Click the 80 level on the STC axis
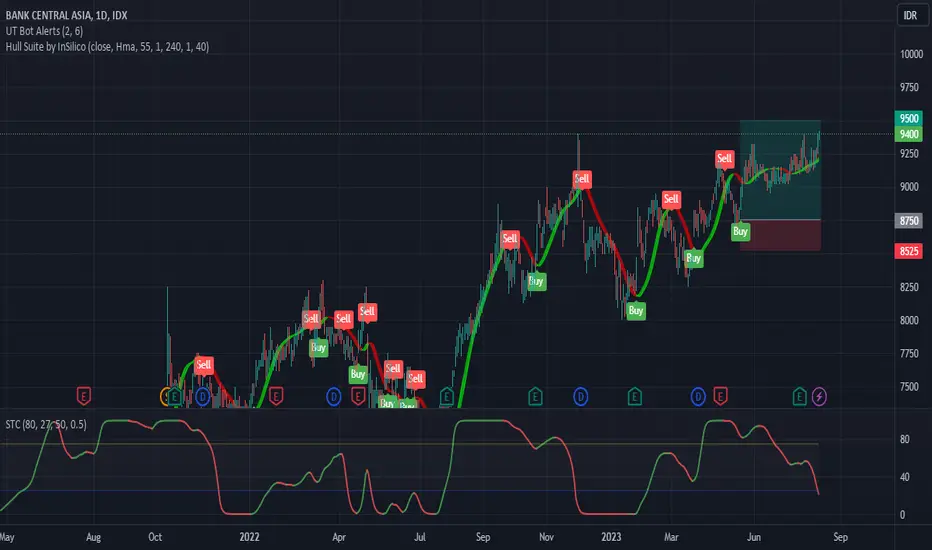 coord(905,439)
